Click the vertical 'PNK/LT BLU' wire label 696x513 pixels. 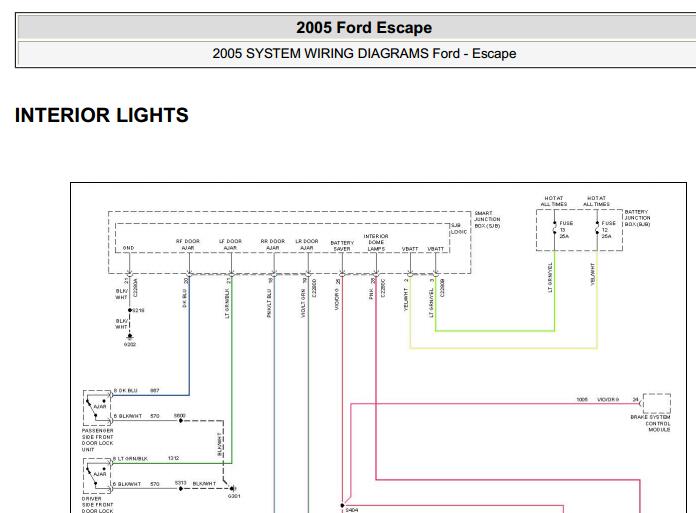pos(269,303)
